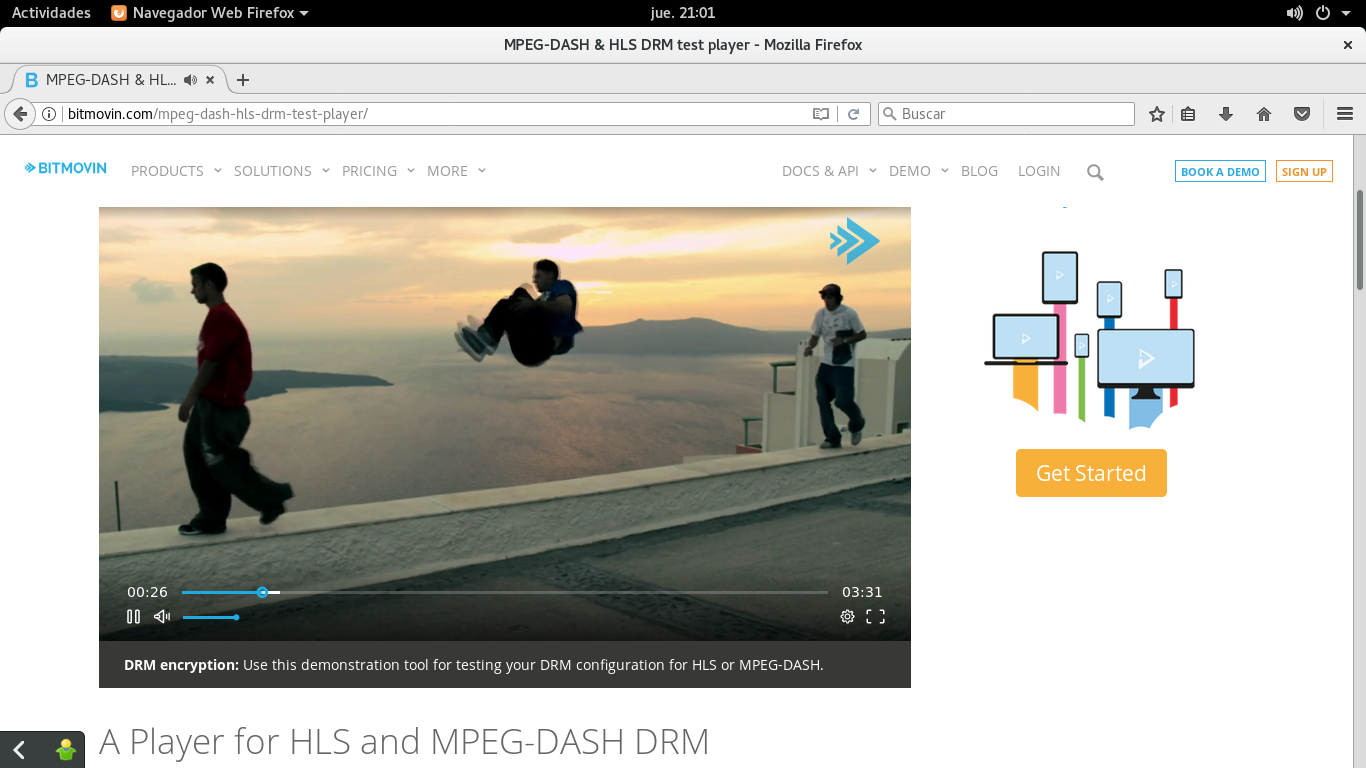The width and height of the screenshot is (1366, 768).
Task: Go back with browser back arrow
Action: tap(19, 114)
